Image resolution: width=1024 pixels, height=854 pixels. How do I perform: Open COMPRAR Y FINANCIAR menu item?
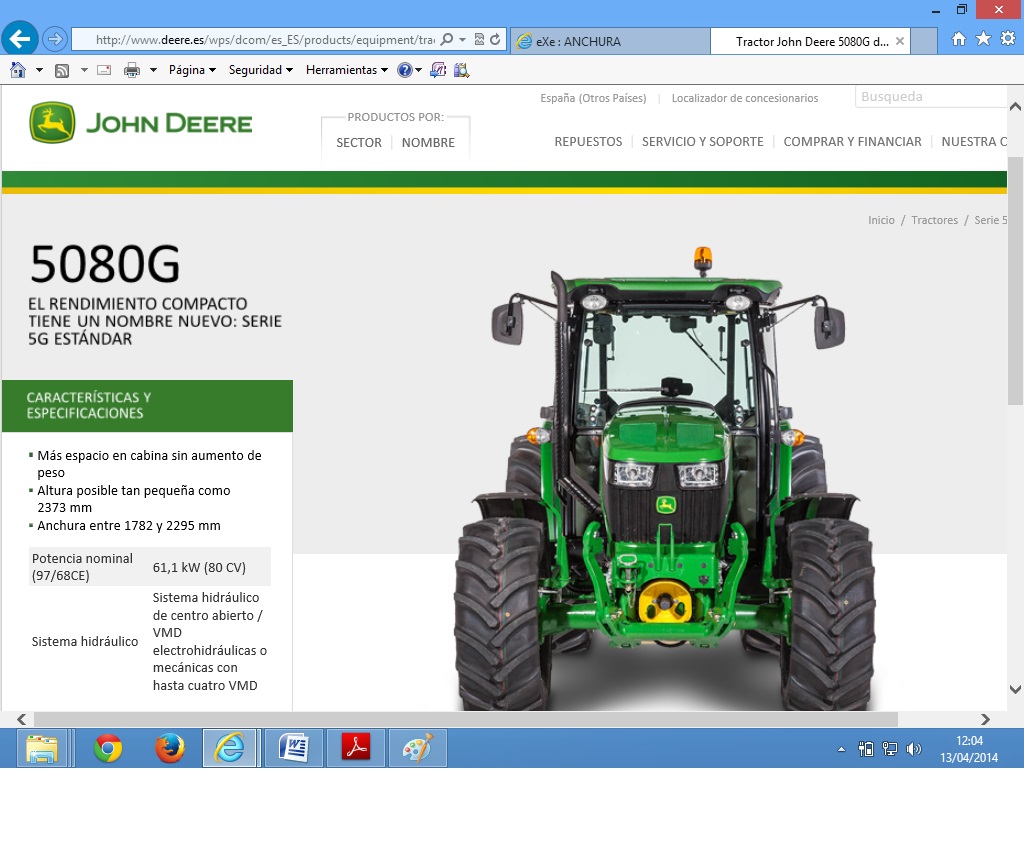tap(852, 142)
